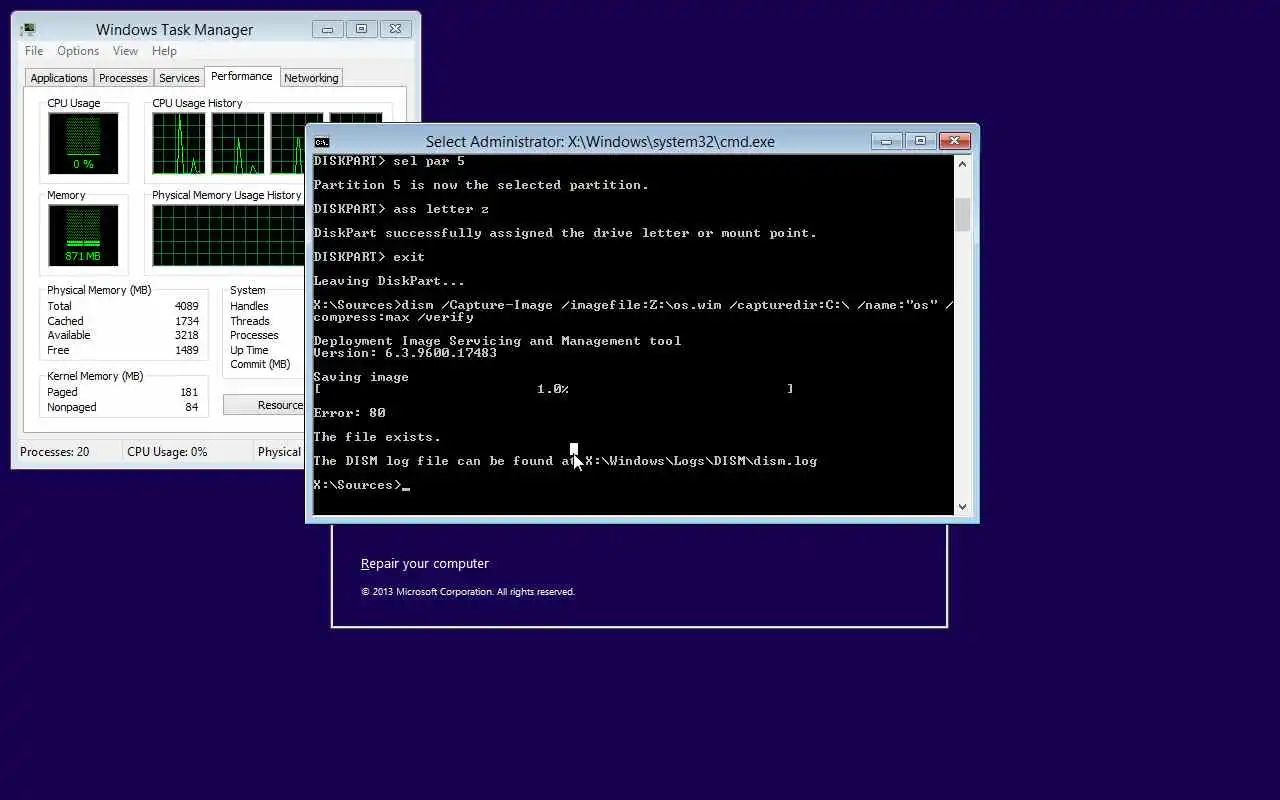This screenshot has width=1280, height=800.
Task: Minimize the Windows Task Manager window
Action: [327, 29]
